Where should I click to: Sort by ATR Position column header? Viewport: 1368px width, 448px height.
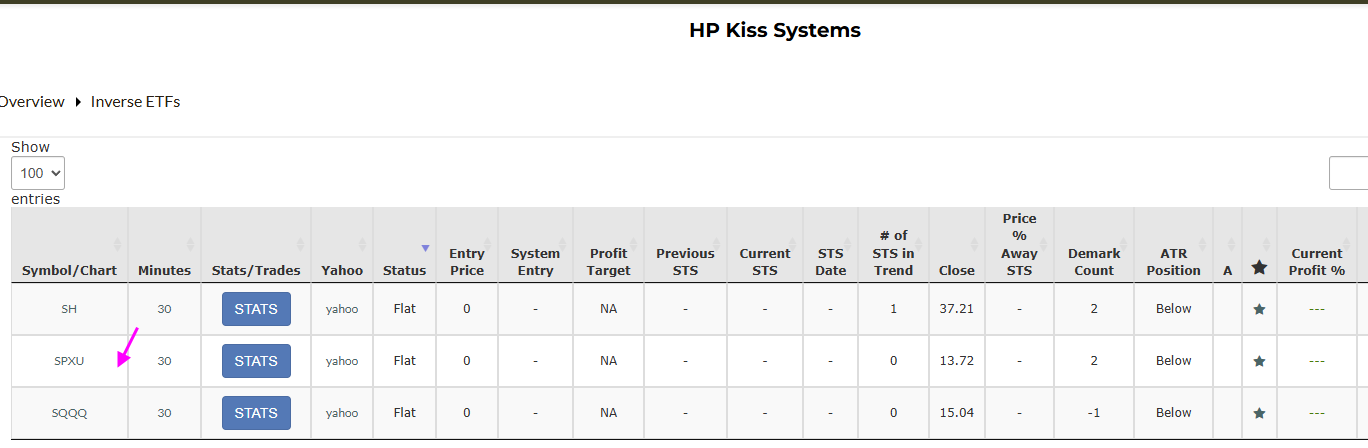pyautogui.click(x=1173, y=262)
